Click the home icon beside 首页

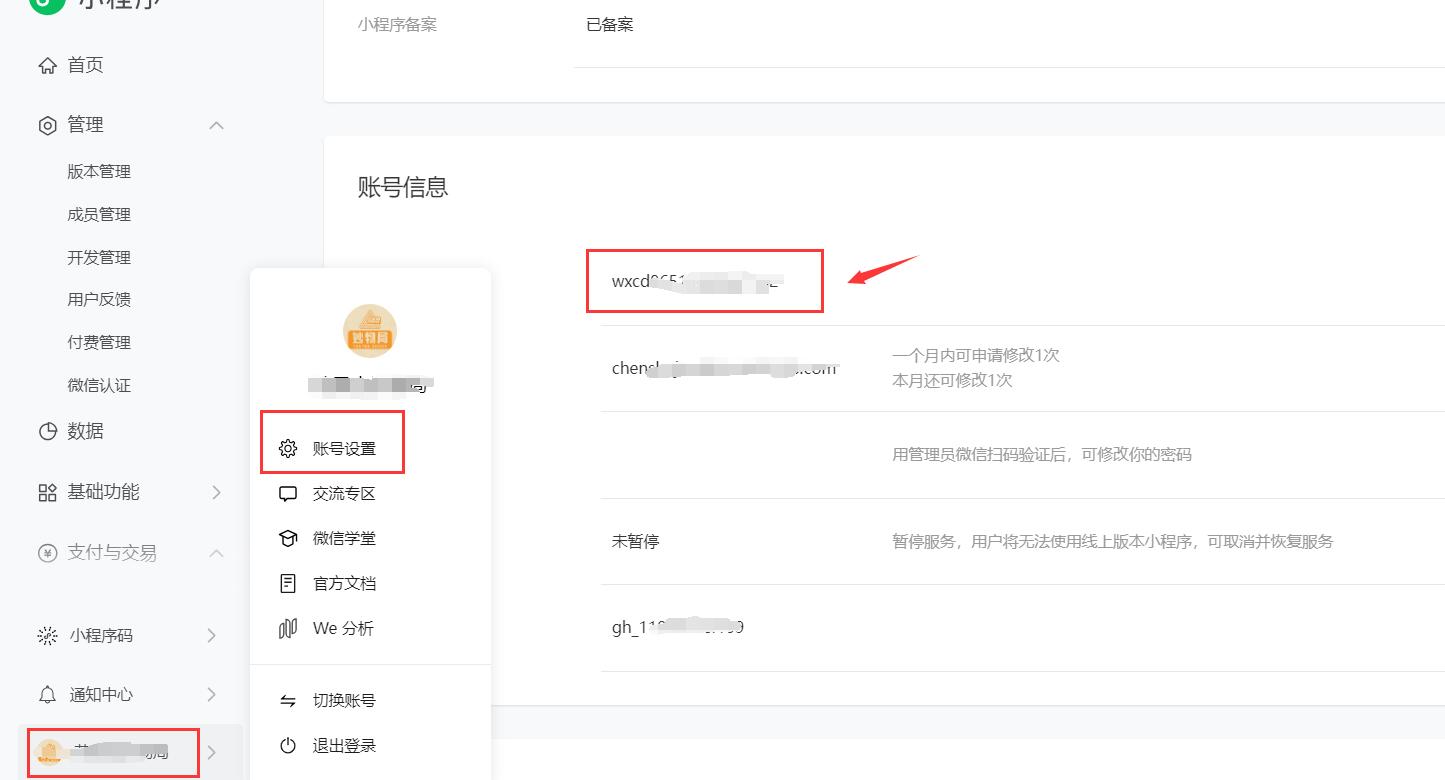47,66
